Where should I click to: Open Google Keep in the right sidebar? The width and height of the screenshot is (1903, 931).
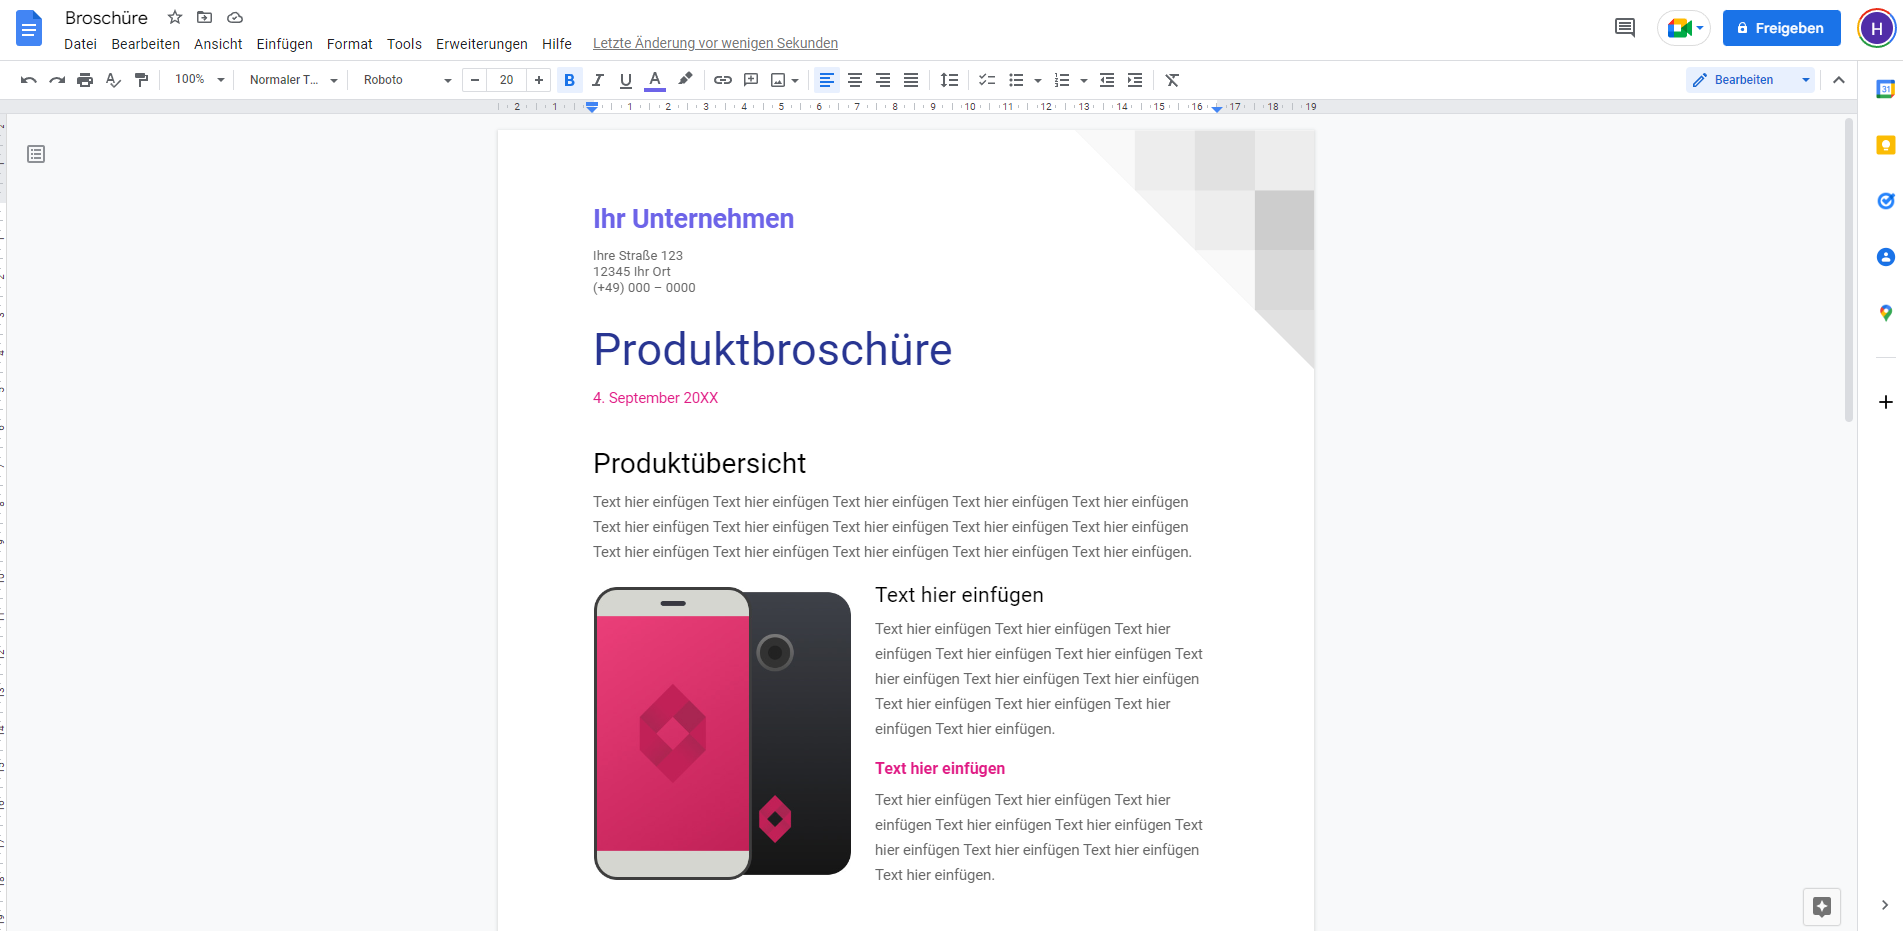click(x=1885, y=145)
